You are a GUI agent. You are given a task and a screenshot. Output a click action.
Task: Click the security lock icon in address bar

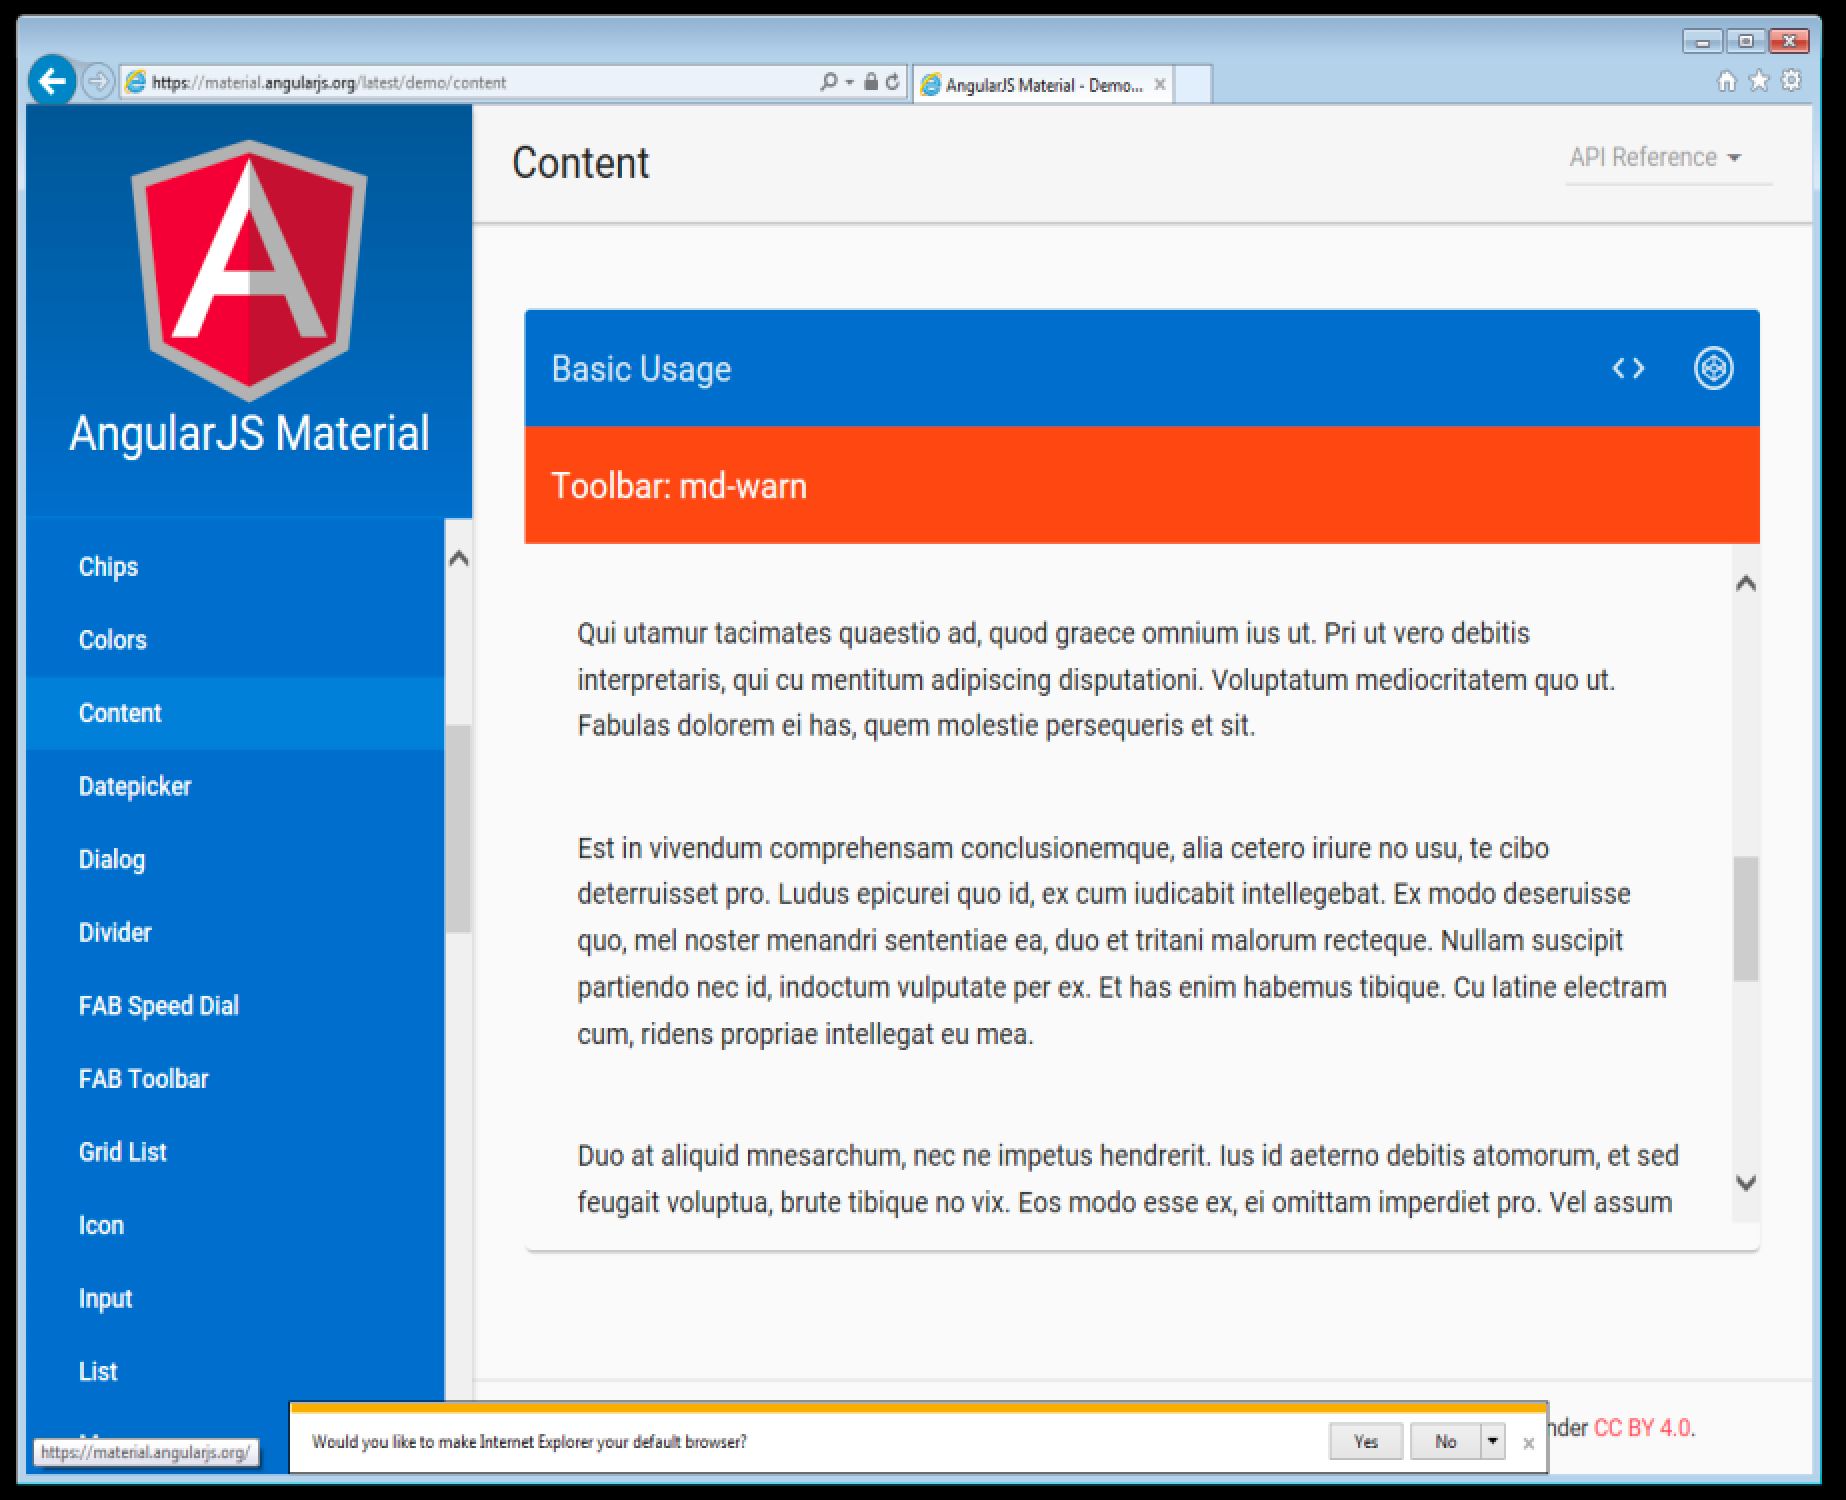[x=870, y=82]
